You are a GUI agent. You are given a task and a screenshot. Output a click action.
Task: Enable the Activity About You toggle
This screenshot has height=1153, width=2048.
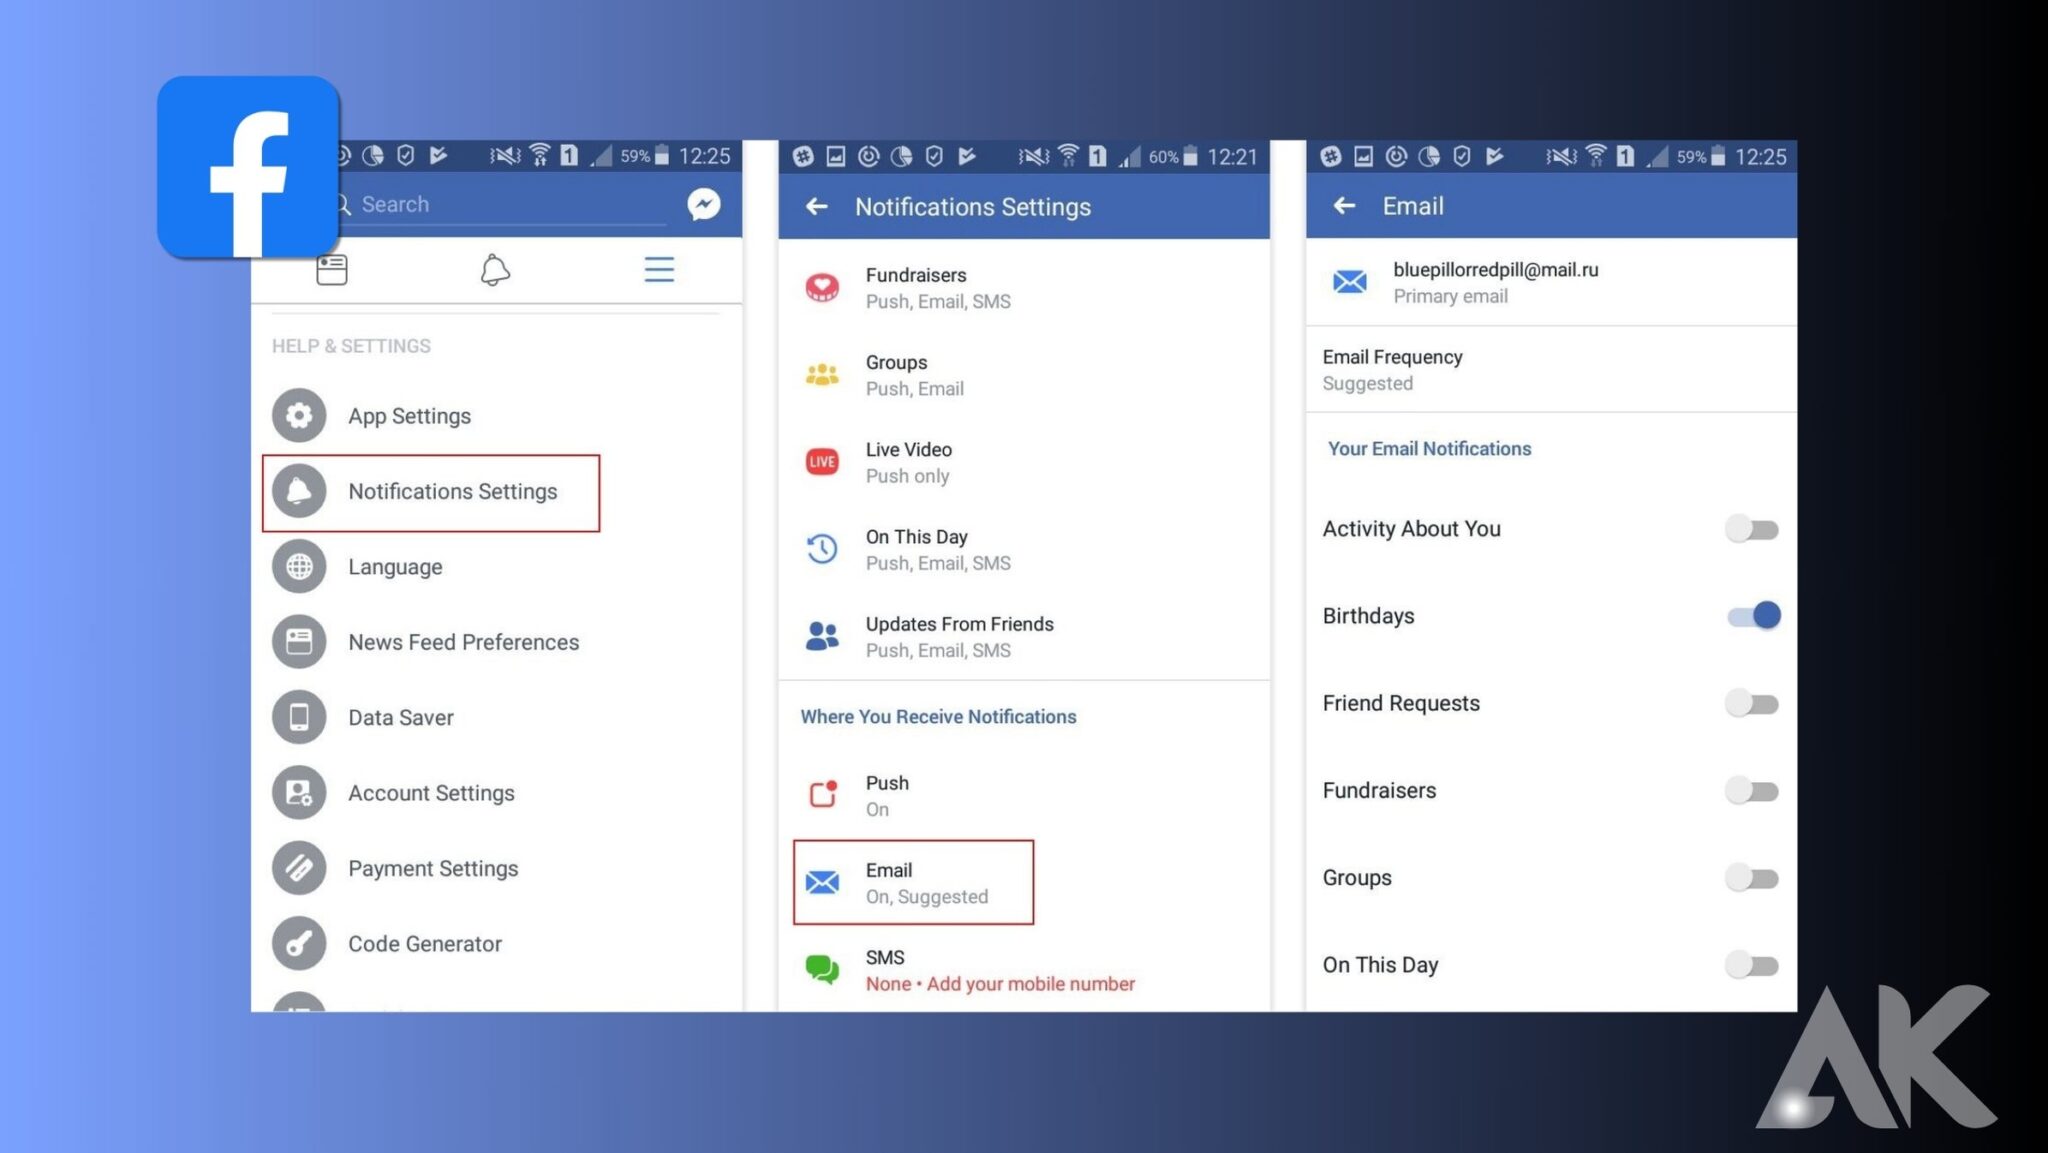1751,528
